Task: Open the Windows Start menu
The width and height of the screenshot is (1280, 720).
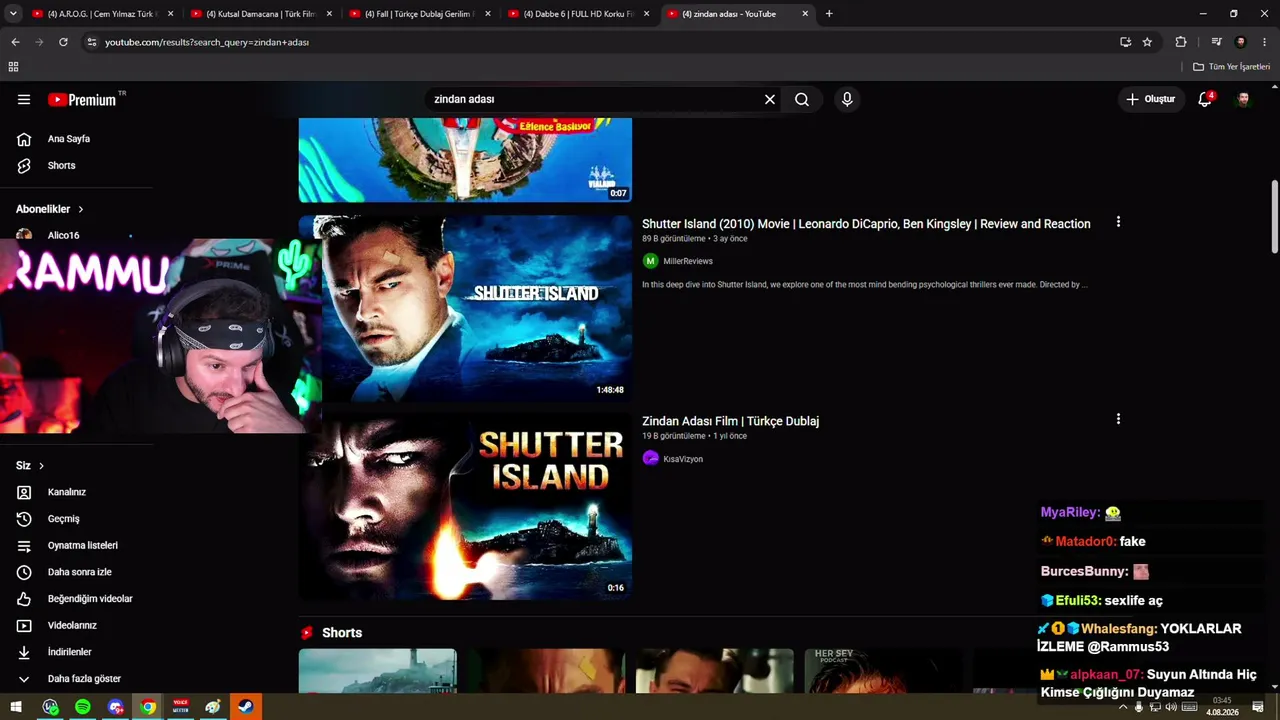Action: pos(16,707)
